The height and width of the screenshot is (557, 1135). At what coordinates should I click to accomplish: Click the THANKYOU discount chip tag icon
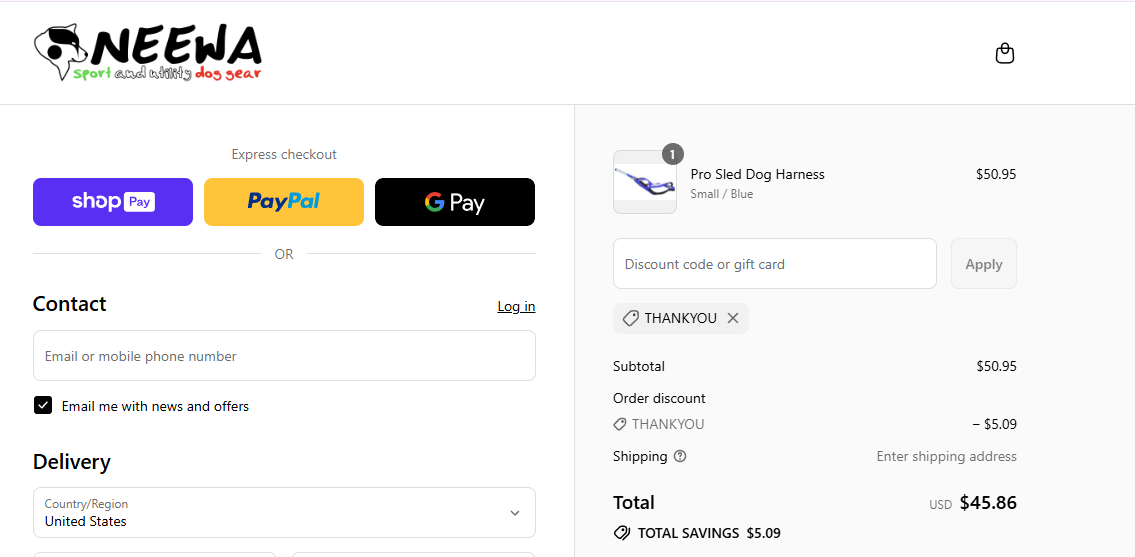point(630,318)
